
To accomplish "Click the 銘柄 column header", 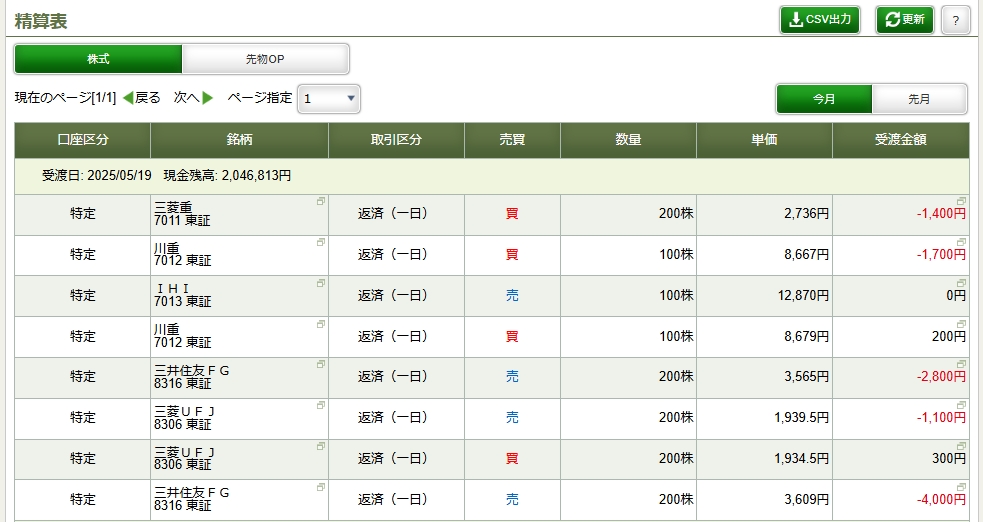I will (239, 140).
